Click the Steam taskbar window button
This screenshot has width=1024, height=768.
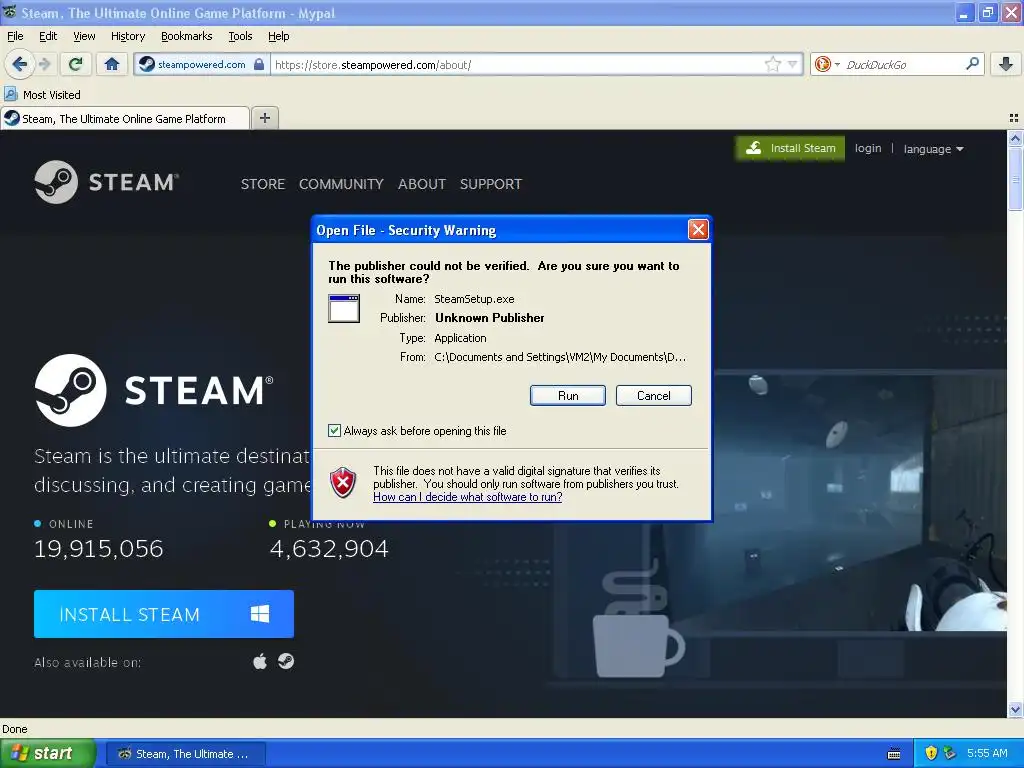pyautogui.click(x=185, y=754)
